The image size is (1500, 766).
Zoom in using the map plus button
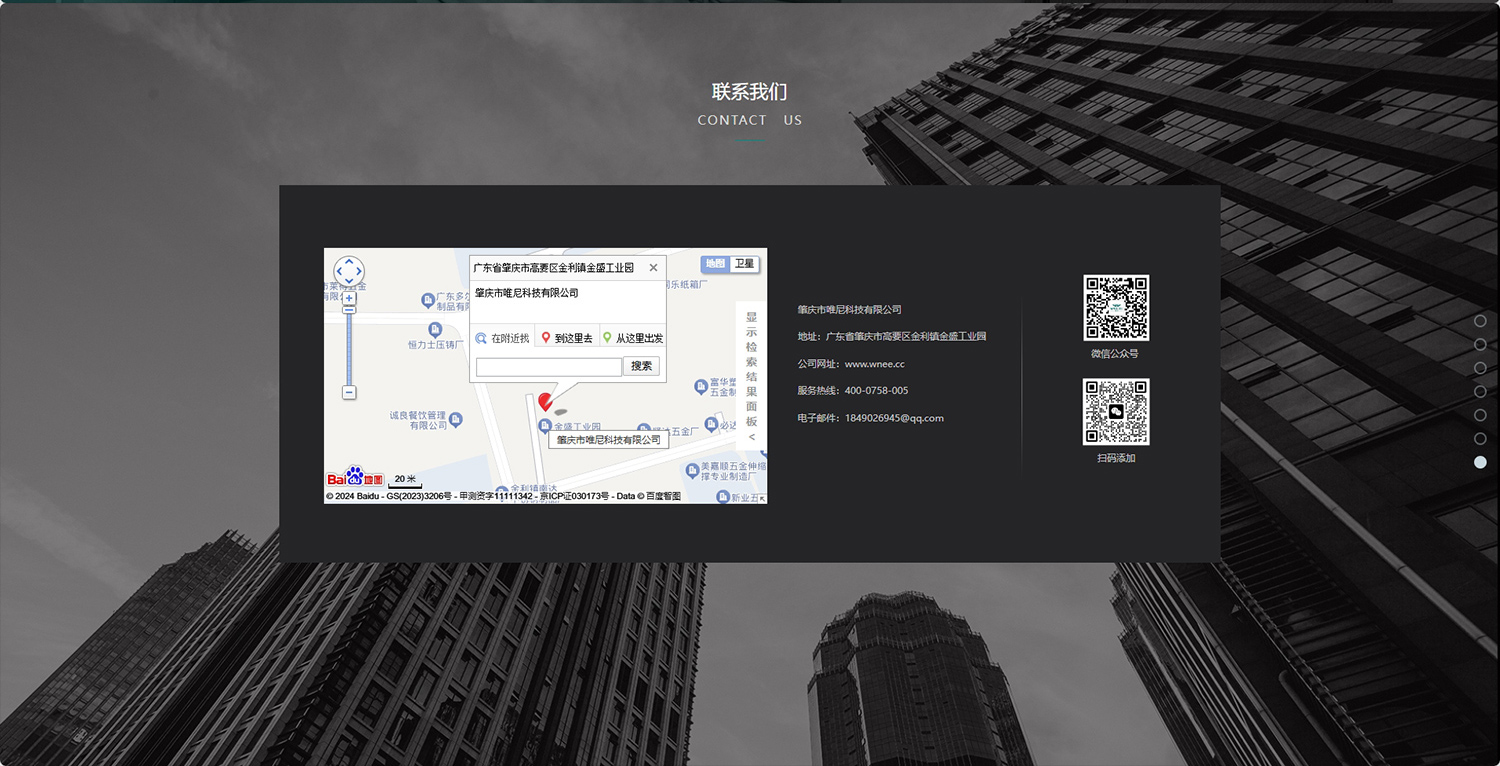[x=349, y=298]
